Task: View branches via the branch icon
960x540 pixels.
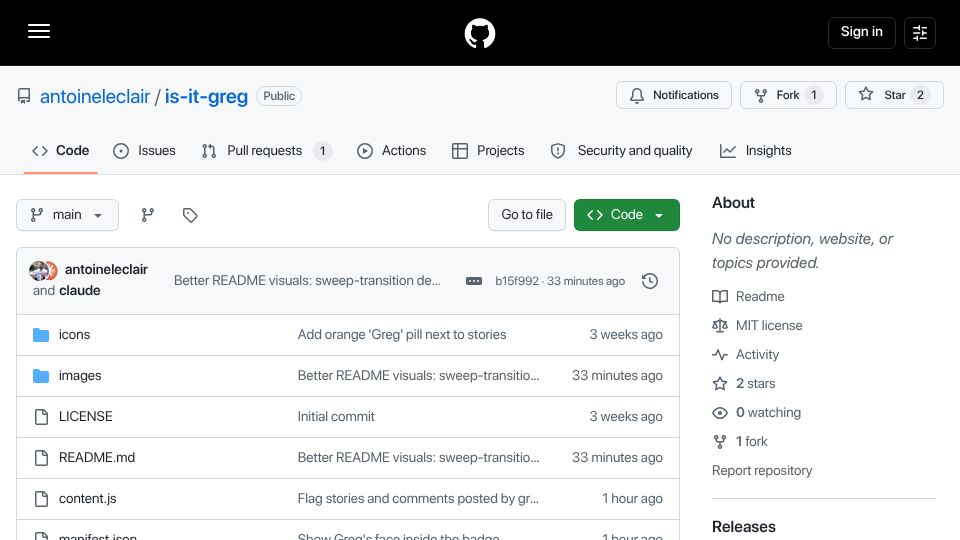Action: click(148, 215)
